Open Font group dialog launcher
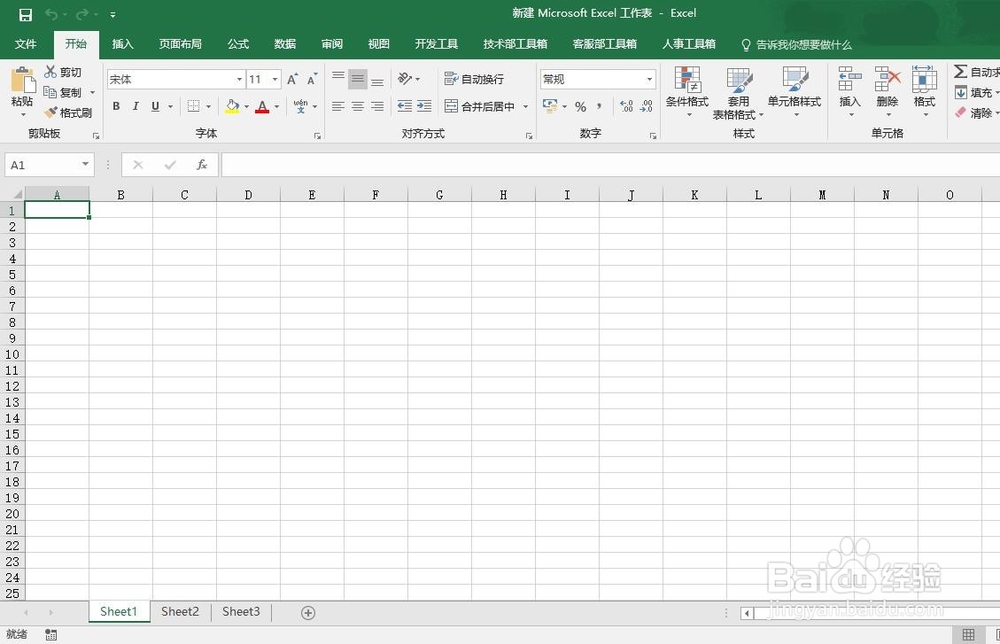The width and height of the screenshot is (1000, 644). click(x=317, y=136)
